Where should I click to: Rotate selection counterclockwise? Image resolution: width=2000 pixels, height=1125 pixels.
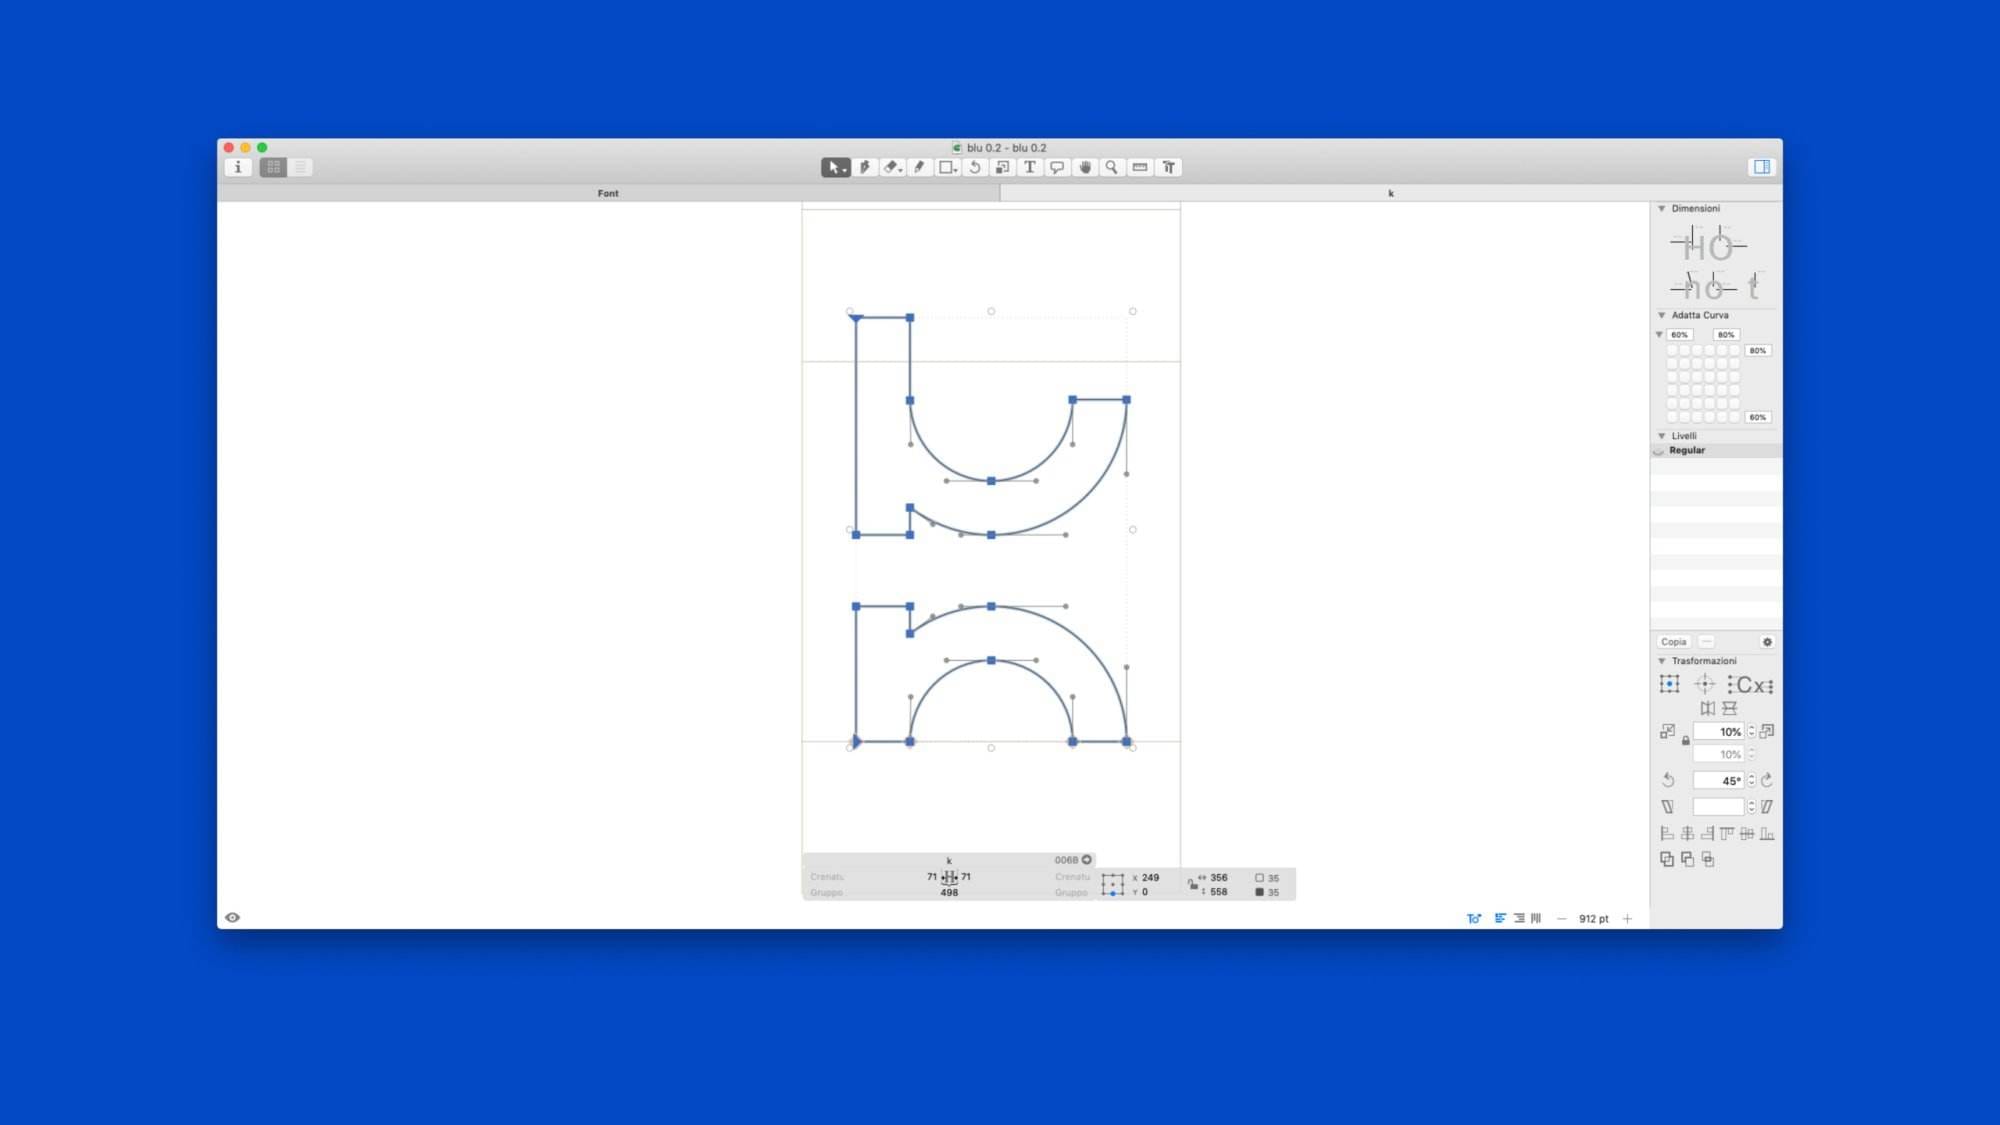pos(1668,780)
